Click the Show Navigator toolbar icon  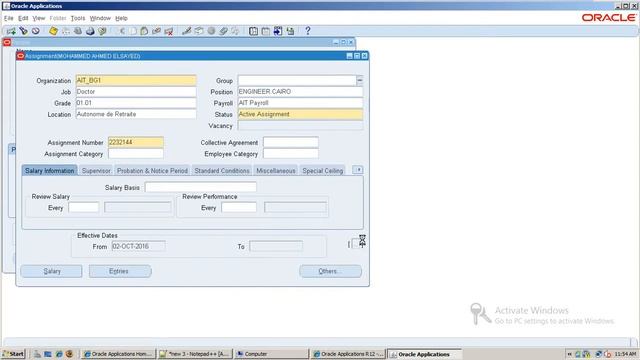(36, 31)
